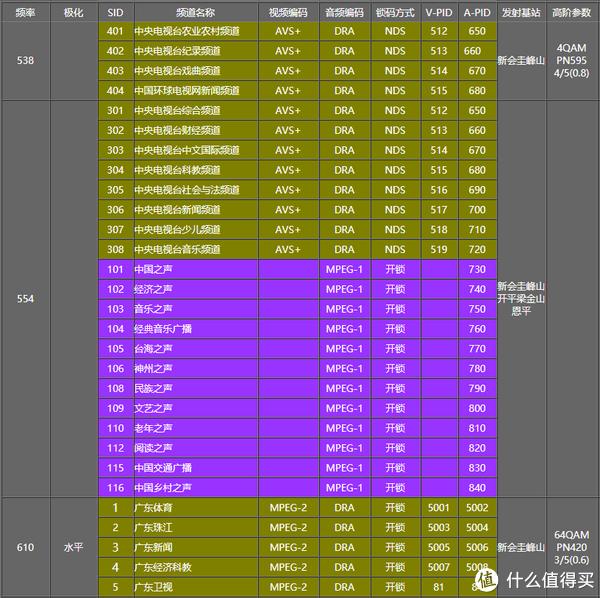Select radio channel 音乐之声
This screenshot has height=598, width=600.
tap(153, 309)
